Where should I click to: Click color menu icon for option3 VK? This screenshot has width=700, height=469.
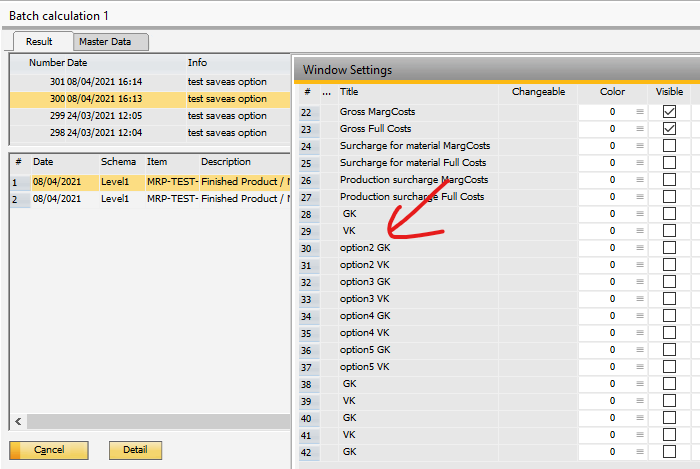click(640, 299)
